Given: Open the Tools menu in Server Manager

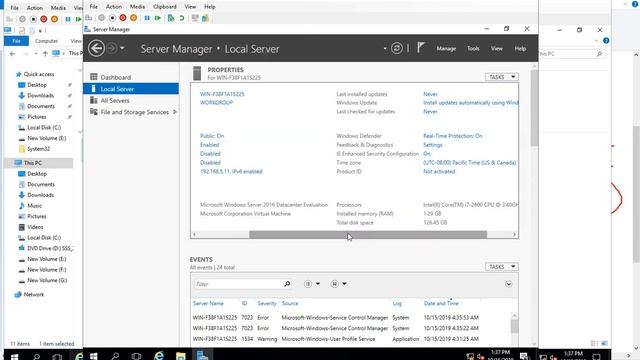Looking at the screenshot, I should (473, 48).
